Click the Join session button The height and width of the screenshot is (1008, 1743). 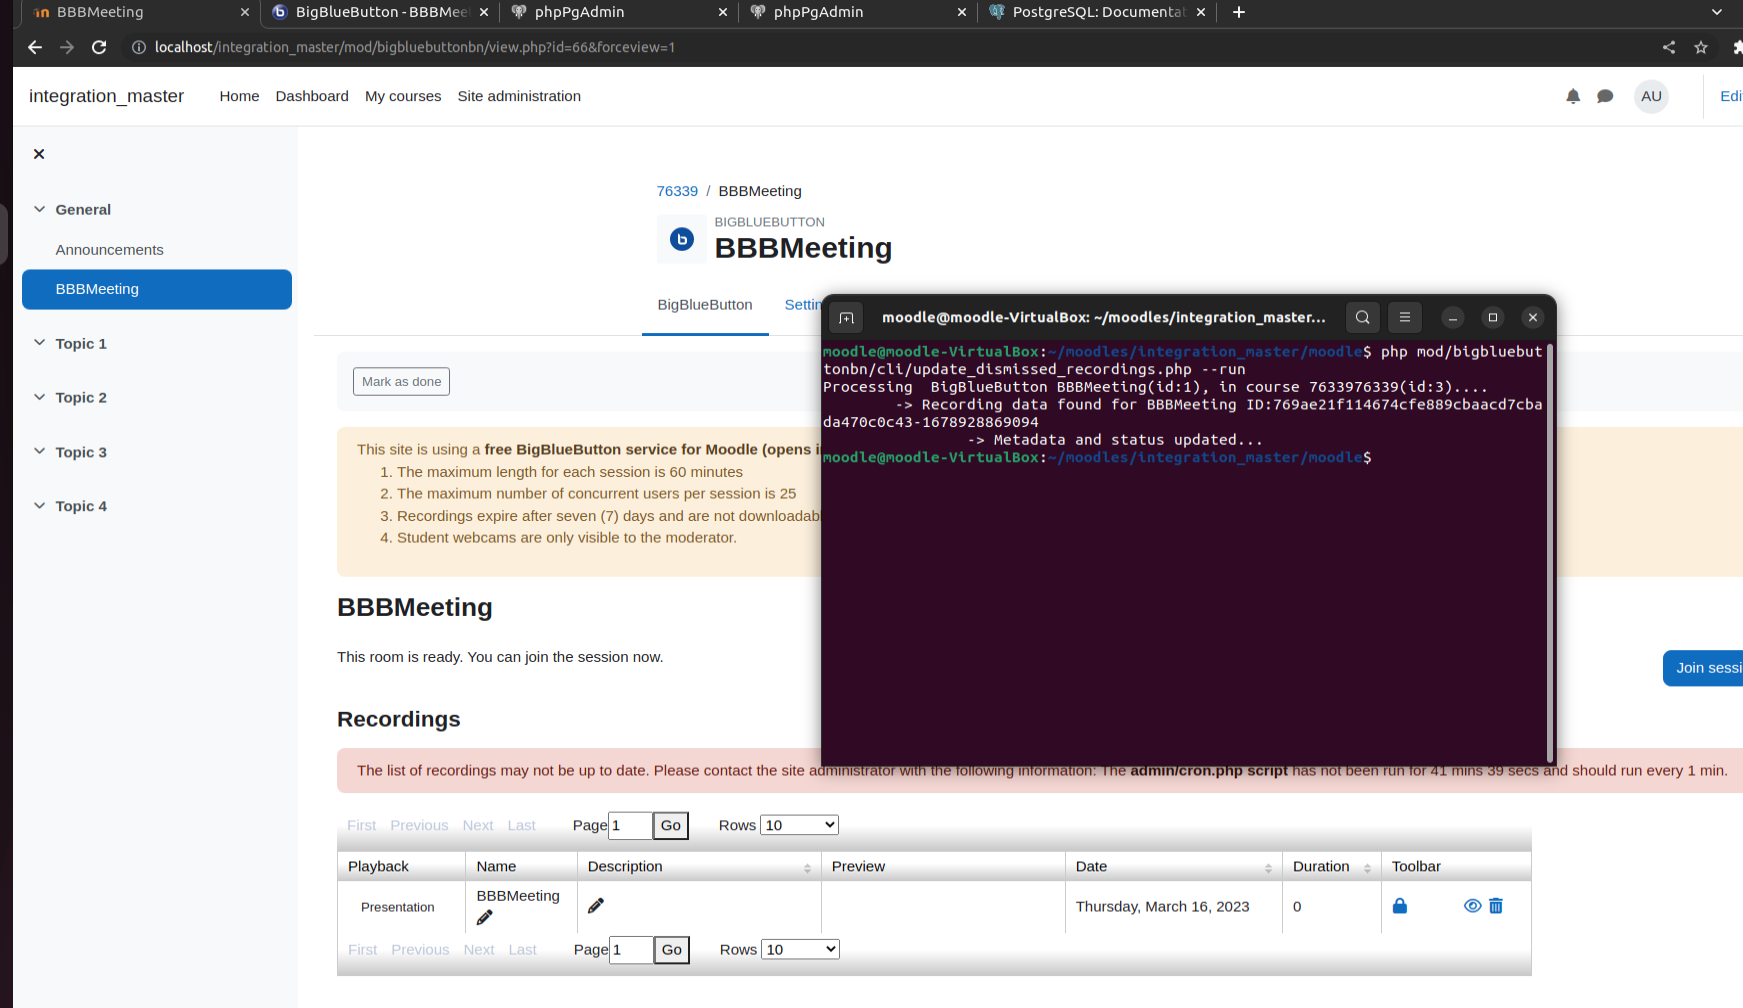1703,668
